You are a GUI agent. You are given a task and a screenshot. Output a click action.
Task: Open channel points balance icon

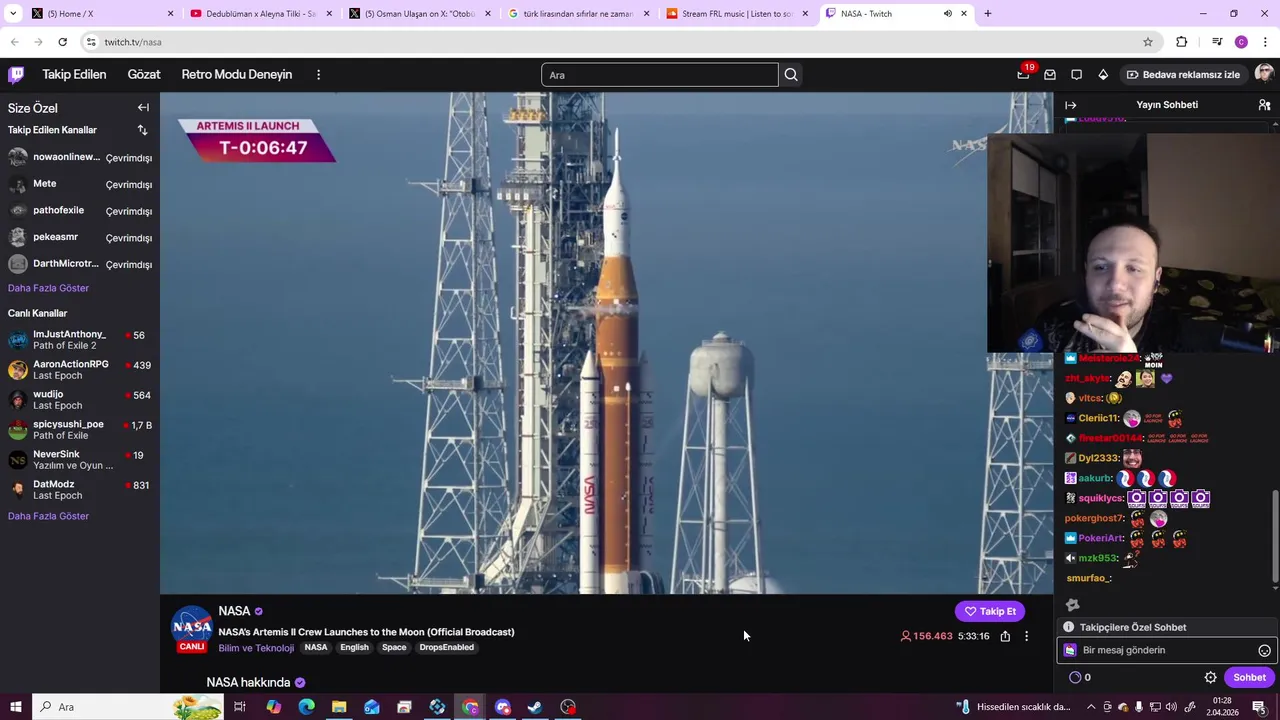tap(1075, 677)
